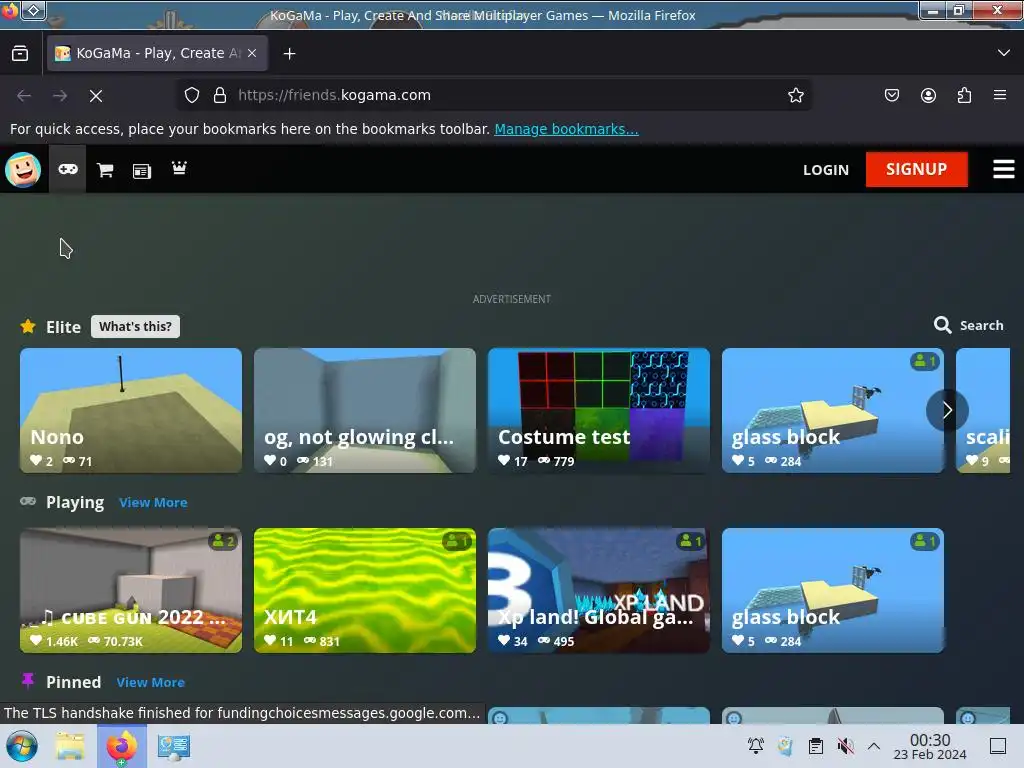Viewport: 1024px width, 768px height.
Task: Open Firefox account icon
Action: pyautogui.click(x=928, y=95)
